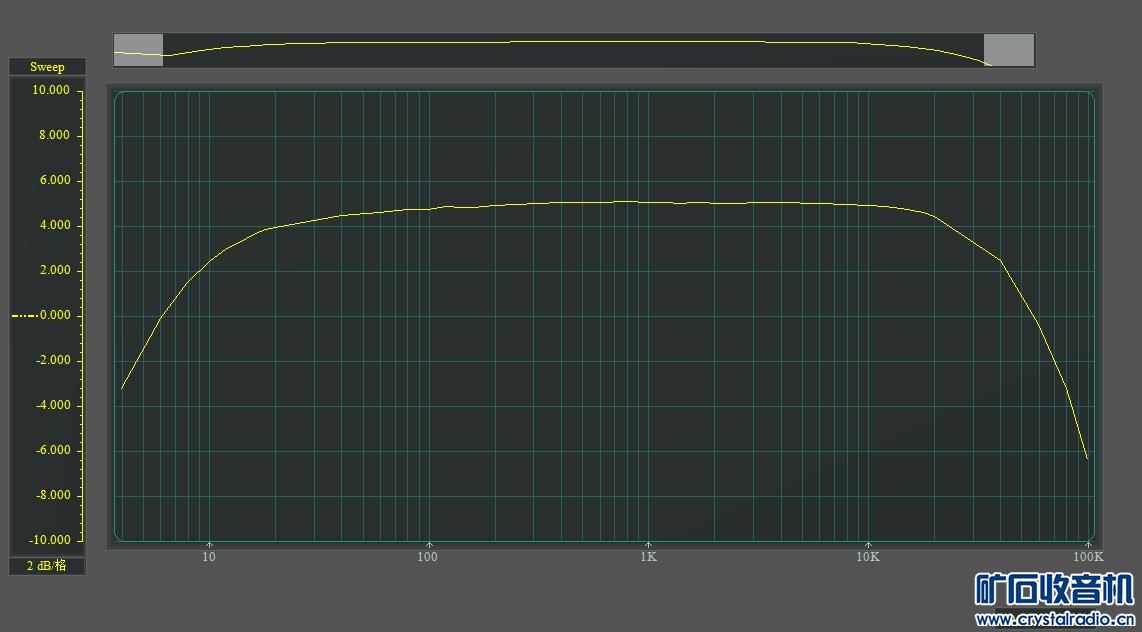Click the -4.000 Y-axis label
This screenshot has height=632, width=1142.
click(x=52, y=405)
